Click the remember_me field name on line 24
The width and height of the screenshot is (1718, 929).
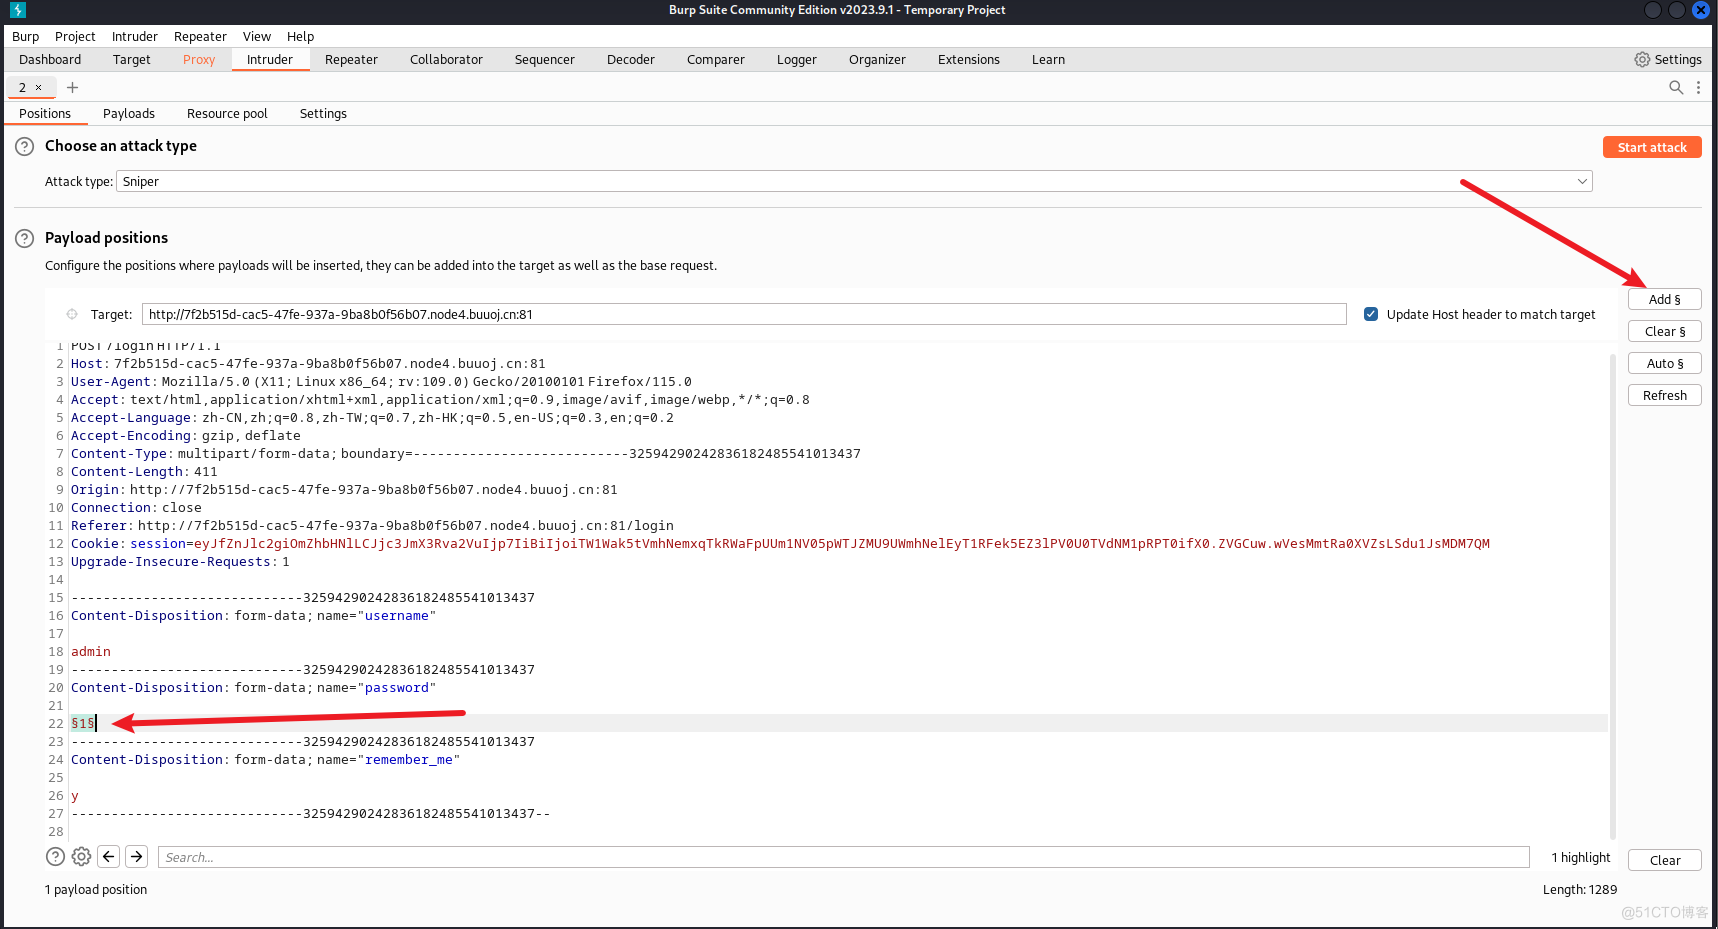409,760
